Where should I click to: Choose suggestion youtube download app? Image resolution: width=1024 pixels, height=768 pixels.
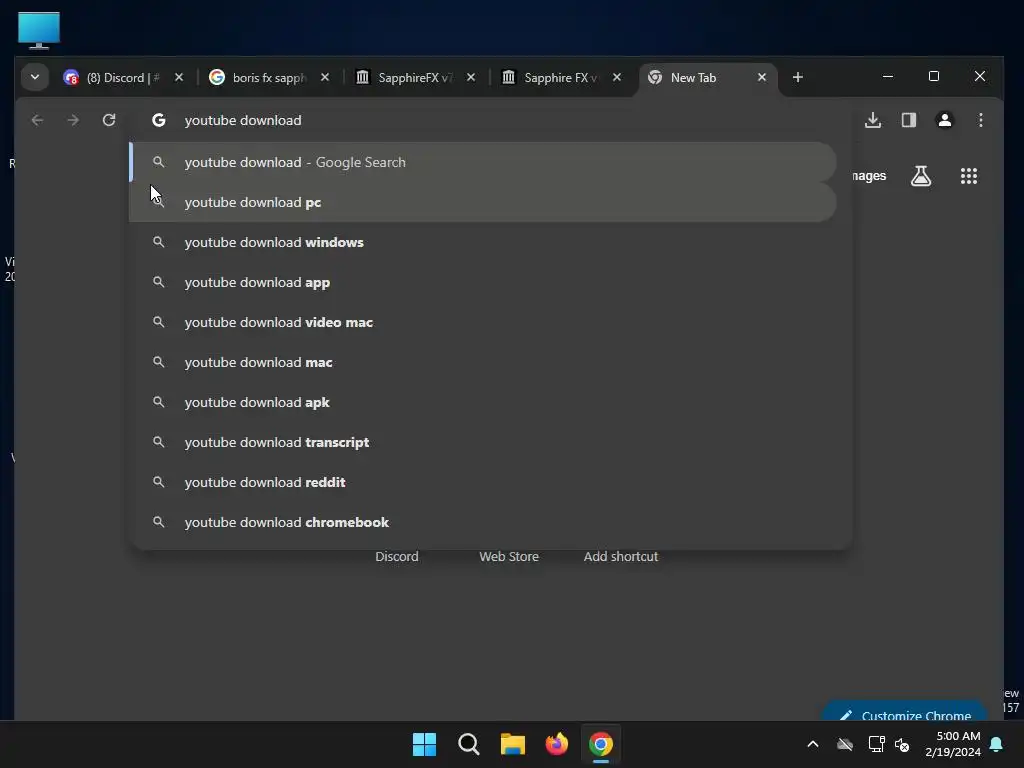(x=483, y=282)
